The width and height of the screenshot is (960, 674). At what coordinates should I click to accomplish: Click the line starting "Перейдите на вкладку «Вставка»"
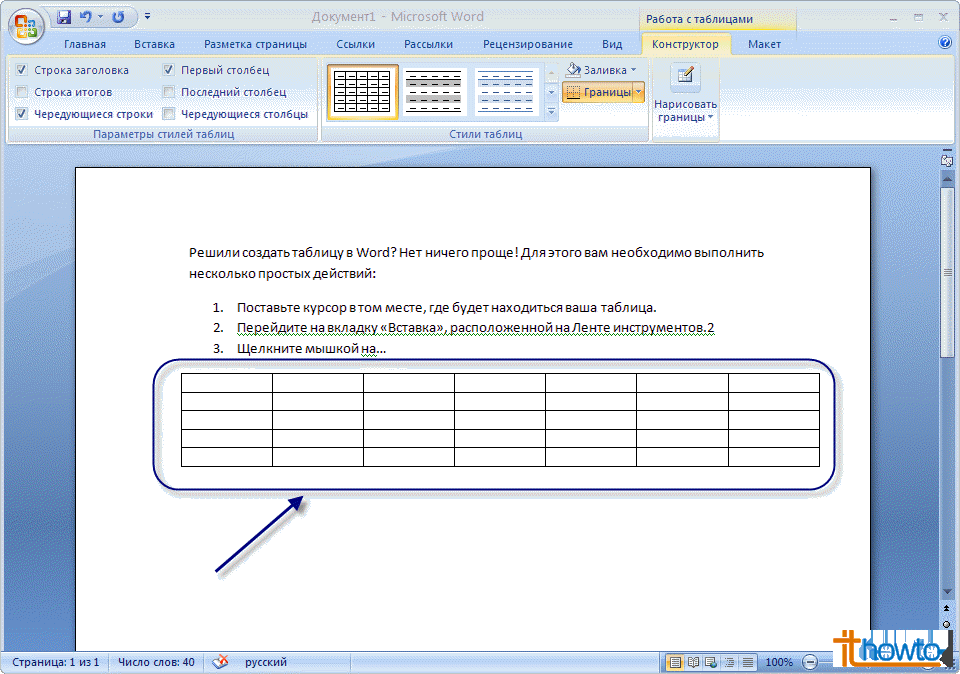476,328
